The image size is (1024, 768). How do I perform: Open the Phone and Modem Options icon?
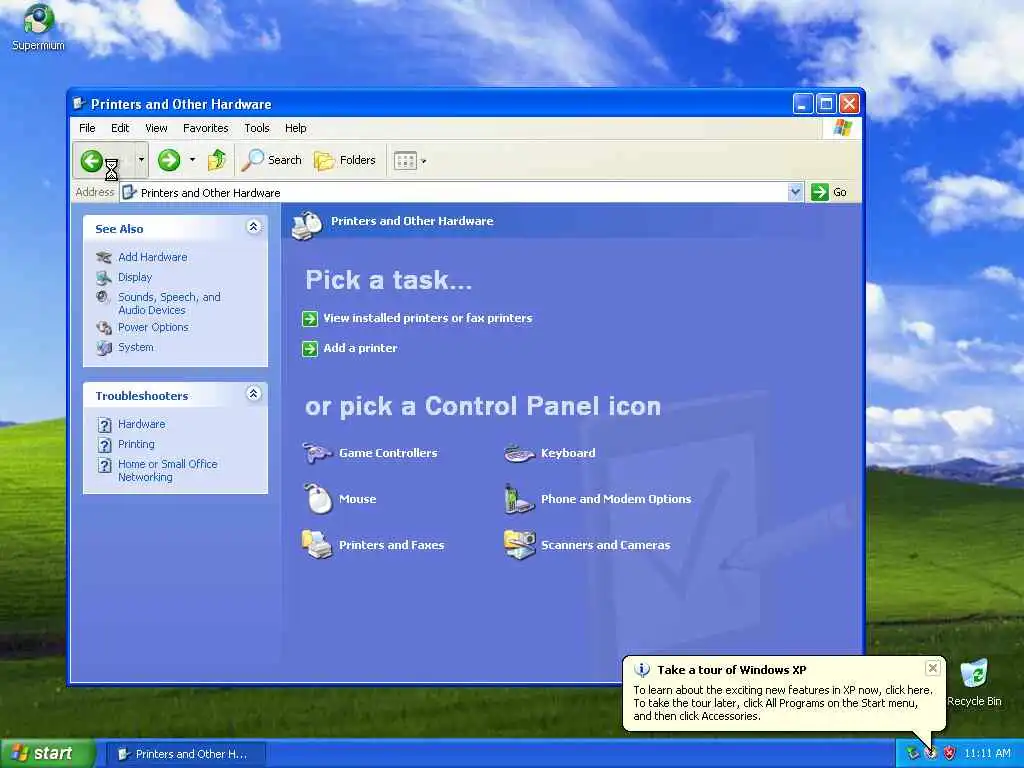pyautogui.click(x=519, y=499)
